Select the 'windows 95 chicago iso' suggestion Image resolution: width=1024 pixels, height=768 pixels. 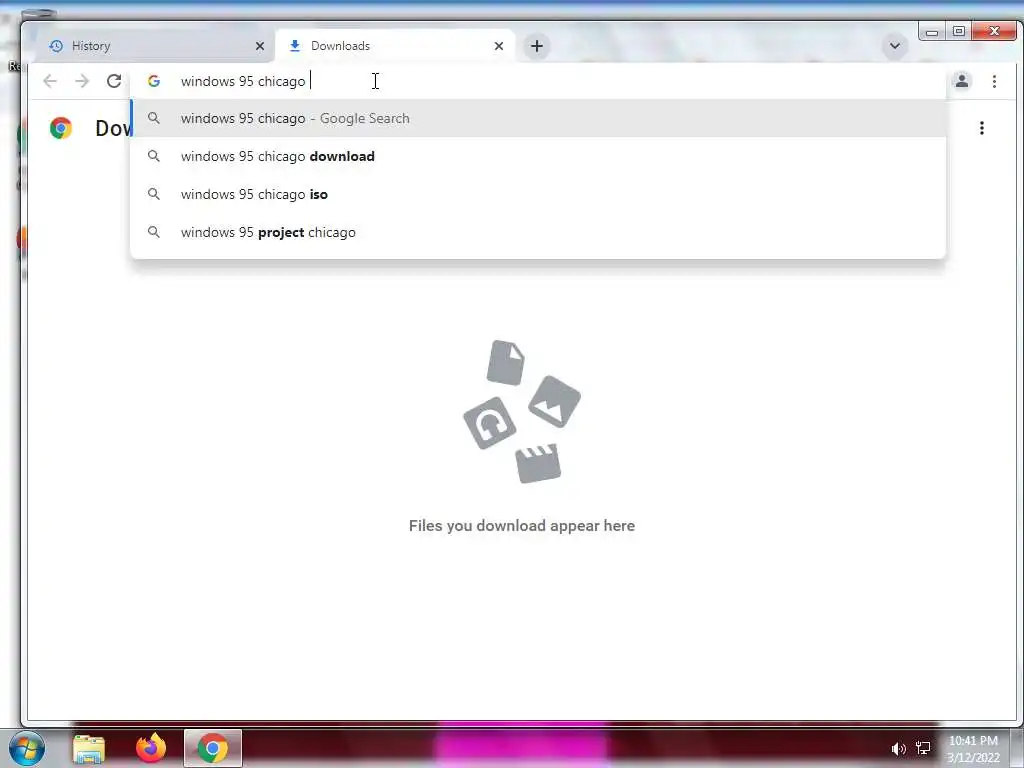pyautogui.click(x=538, y=194)
